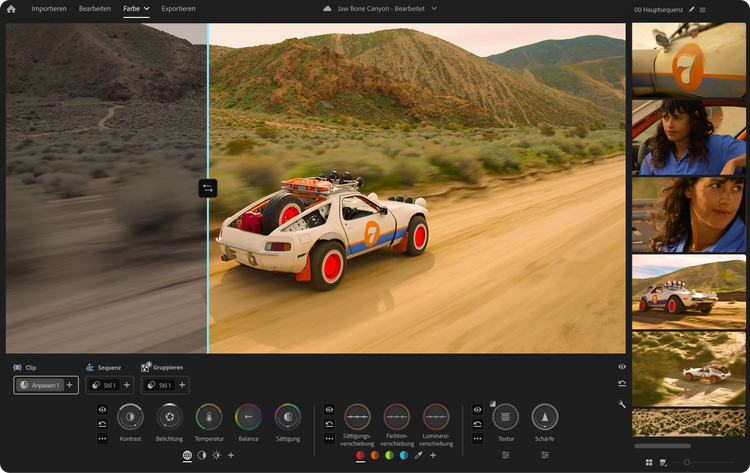Toggle visibility eye for basic adjustments group

[x=102, y=410]
